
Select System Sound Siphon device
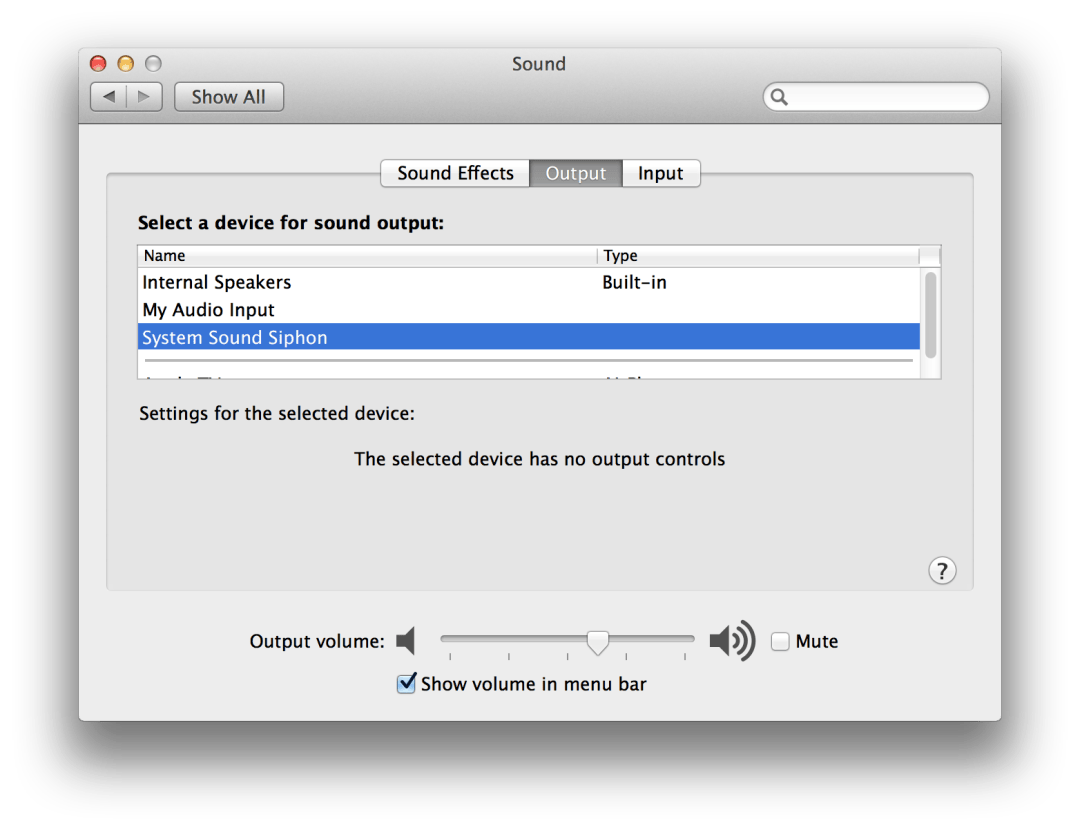click(x=528, y=338)
